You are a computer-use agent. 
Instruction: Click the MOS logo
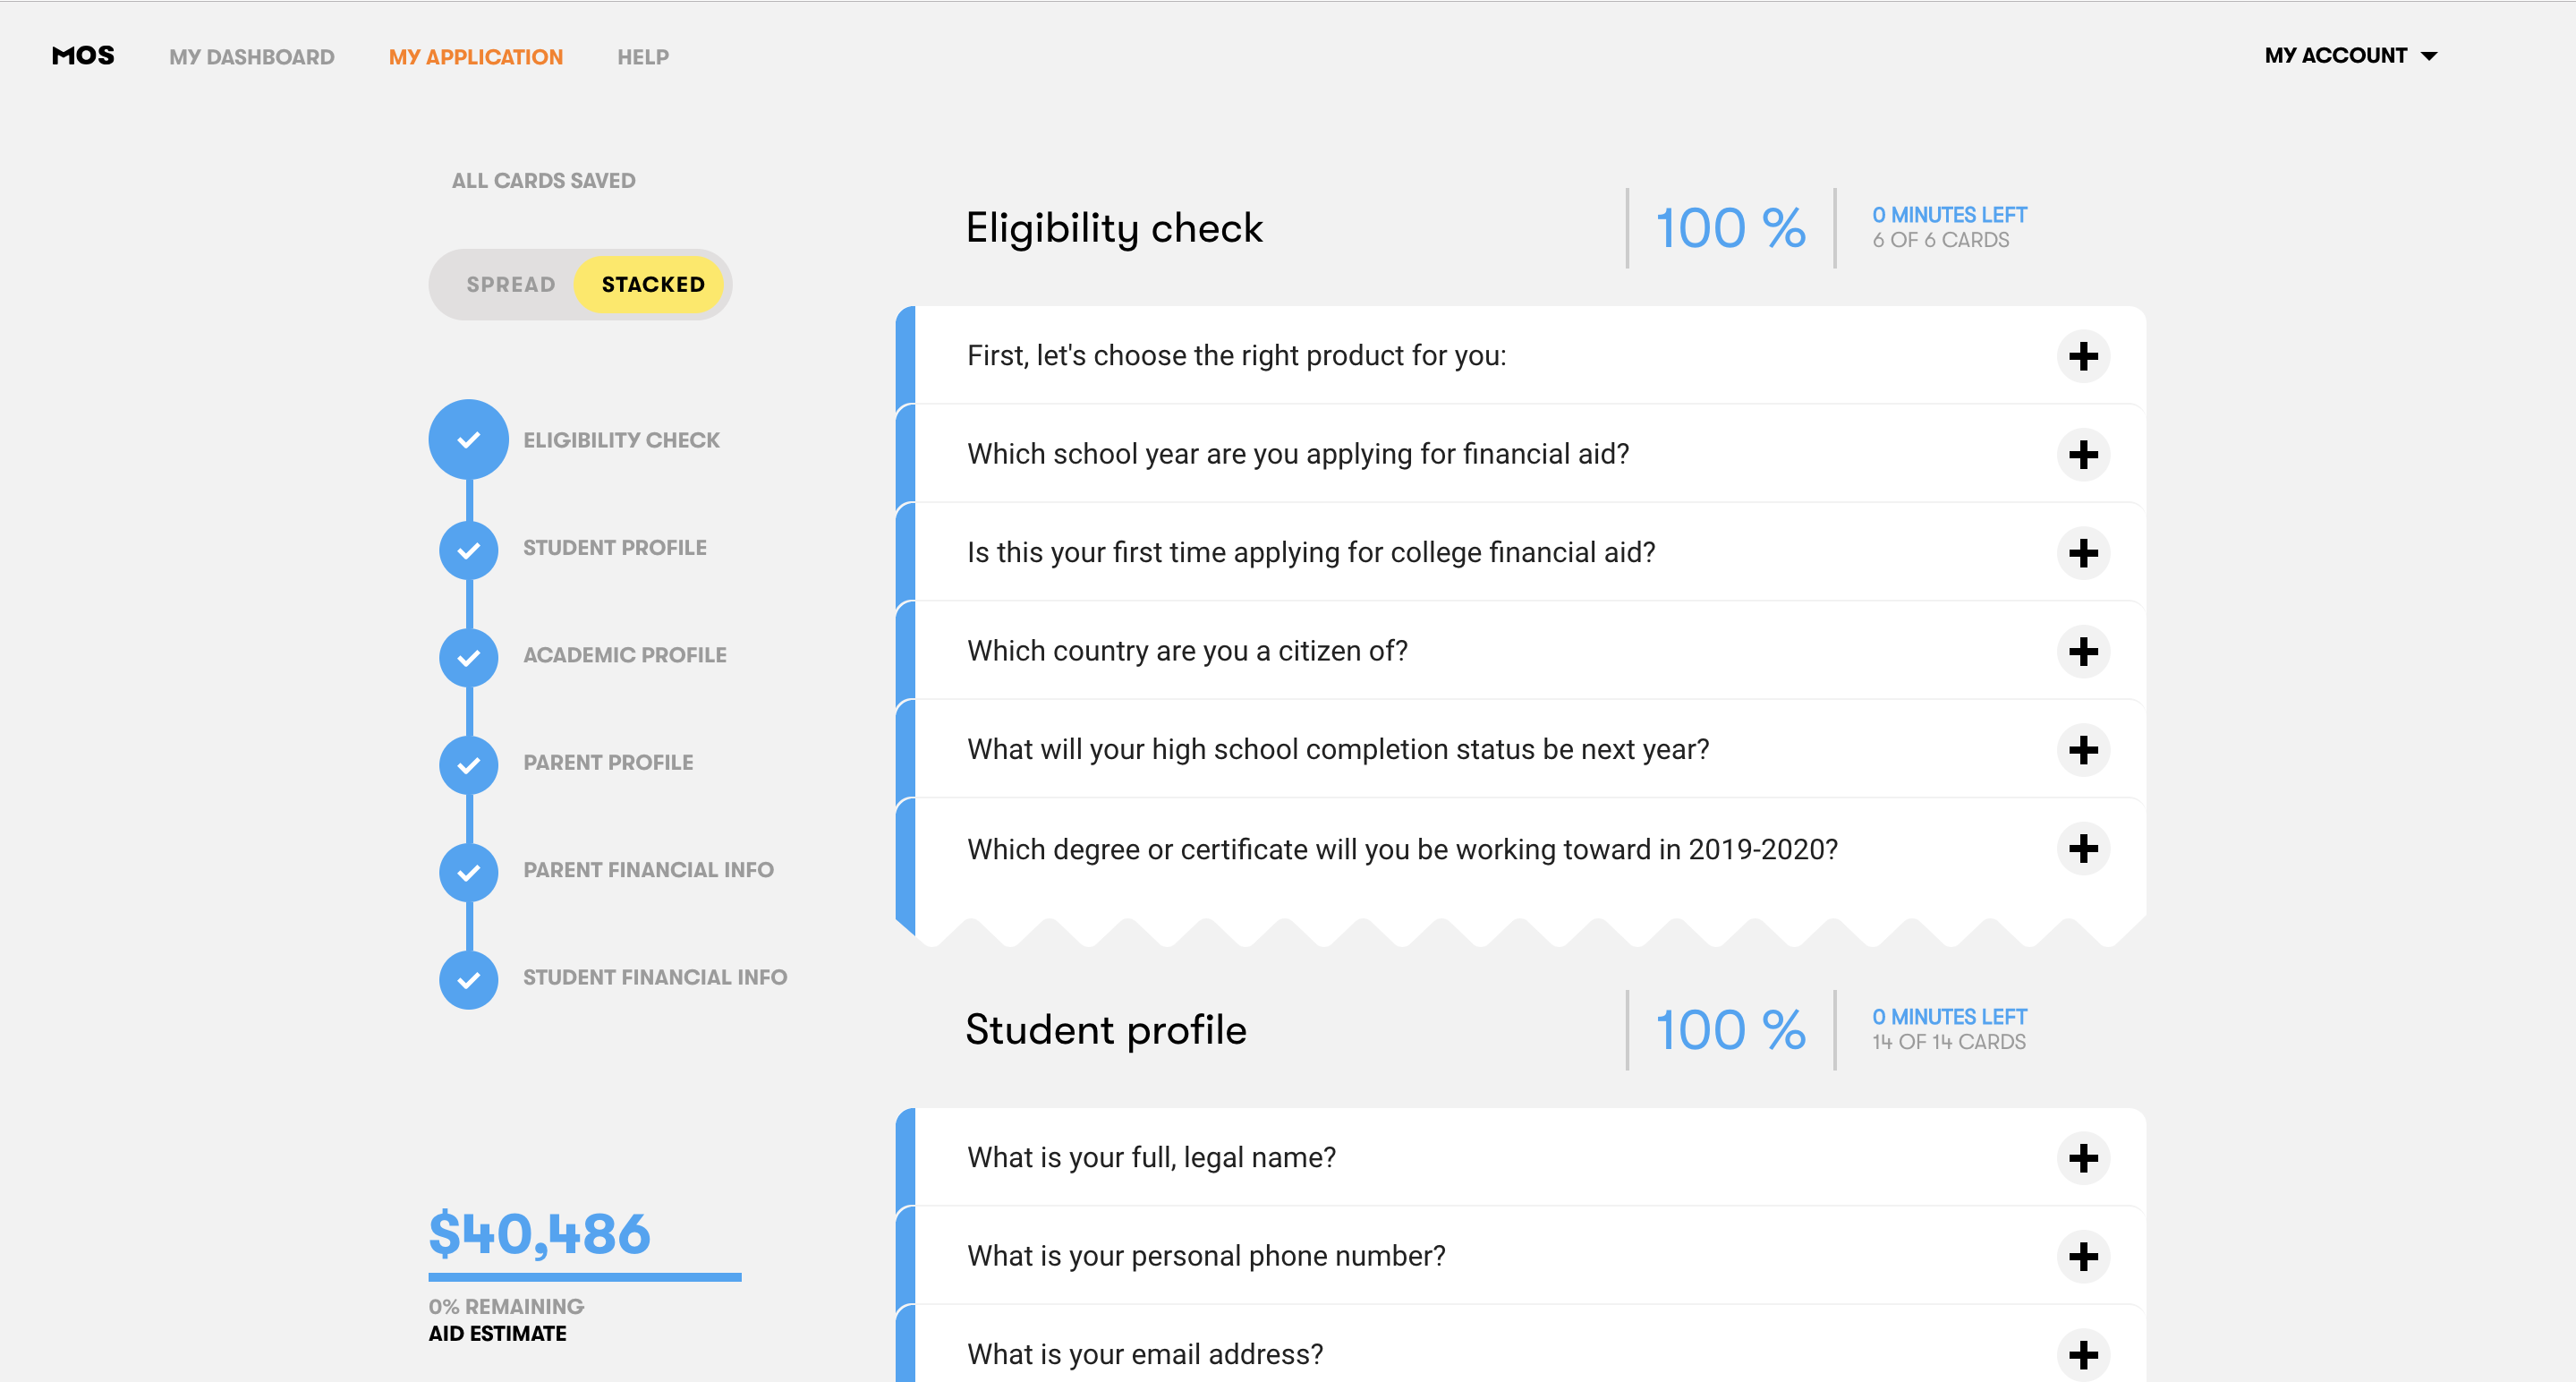pyautogui.click(x=83, y=56)
